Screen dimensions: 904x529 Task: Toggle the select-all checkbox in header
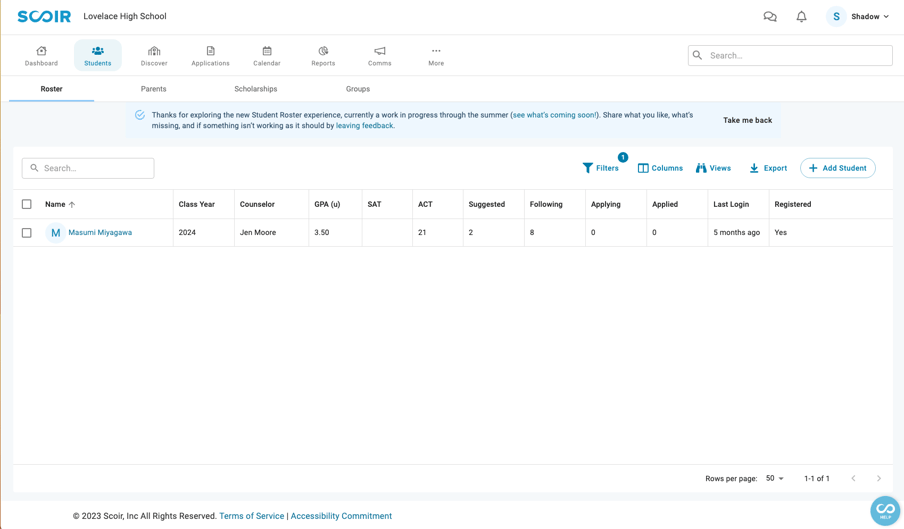point(27,204)
